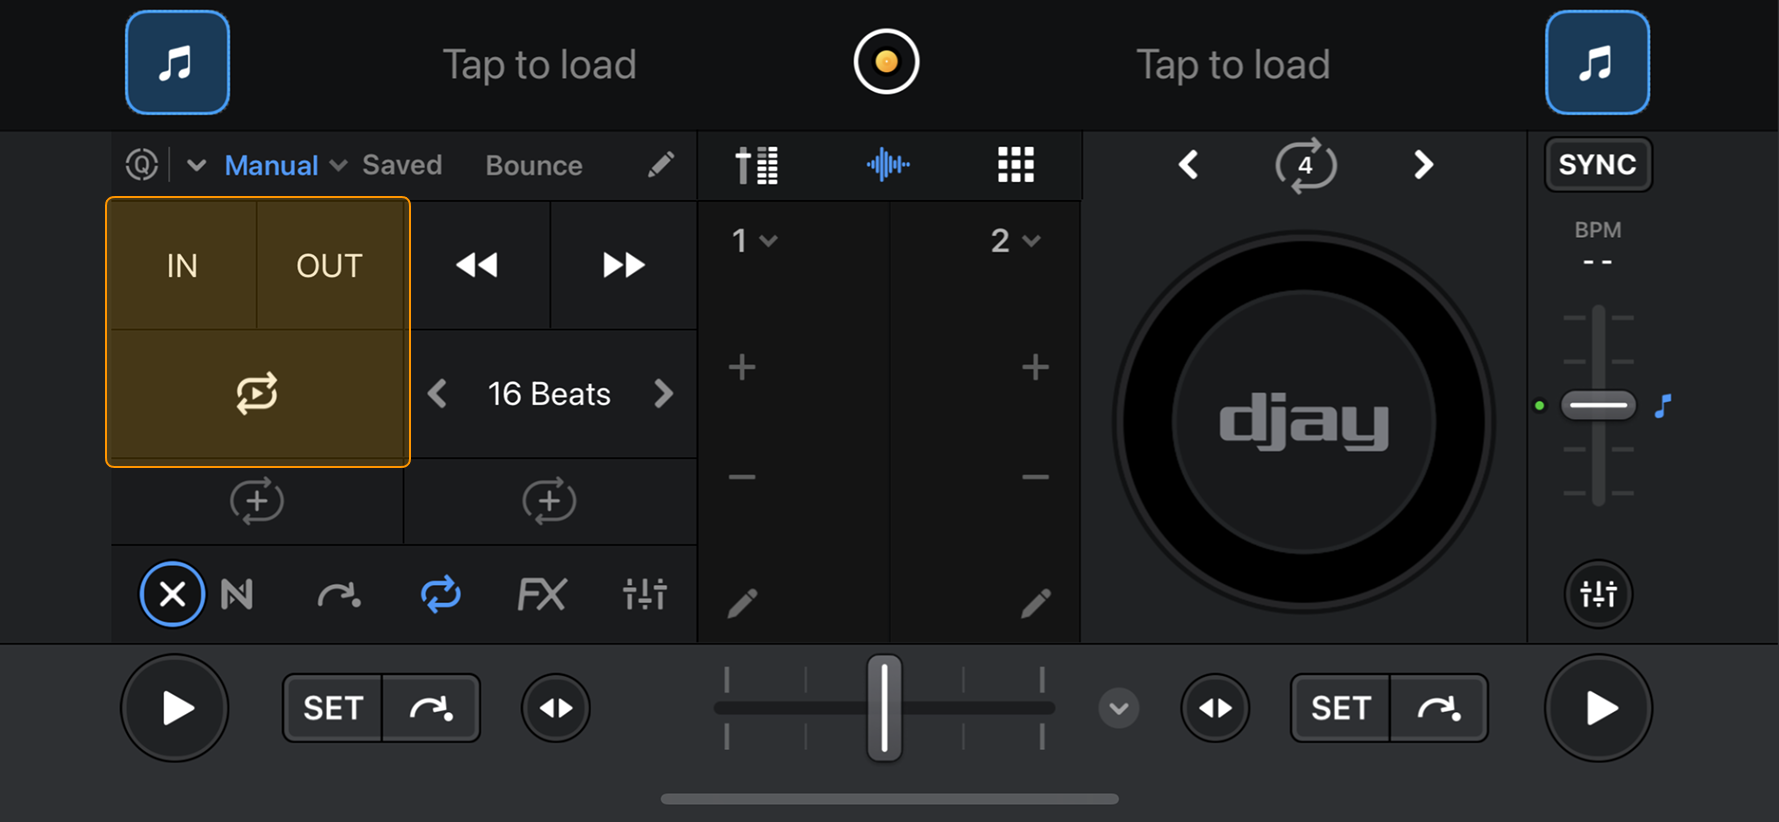
Task: Expand the dropdown chevron beside the Q icon
Action: 196,165
